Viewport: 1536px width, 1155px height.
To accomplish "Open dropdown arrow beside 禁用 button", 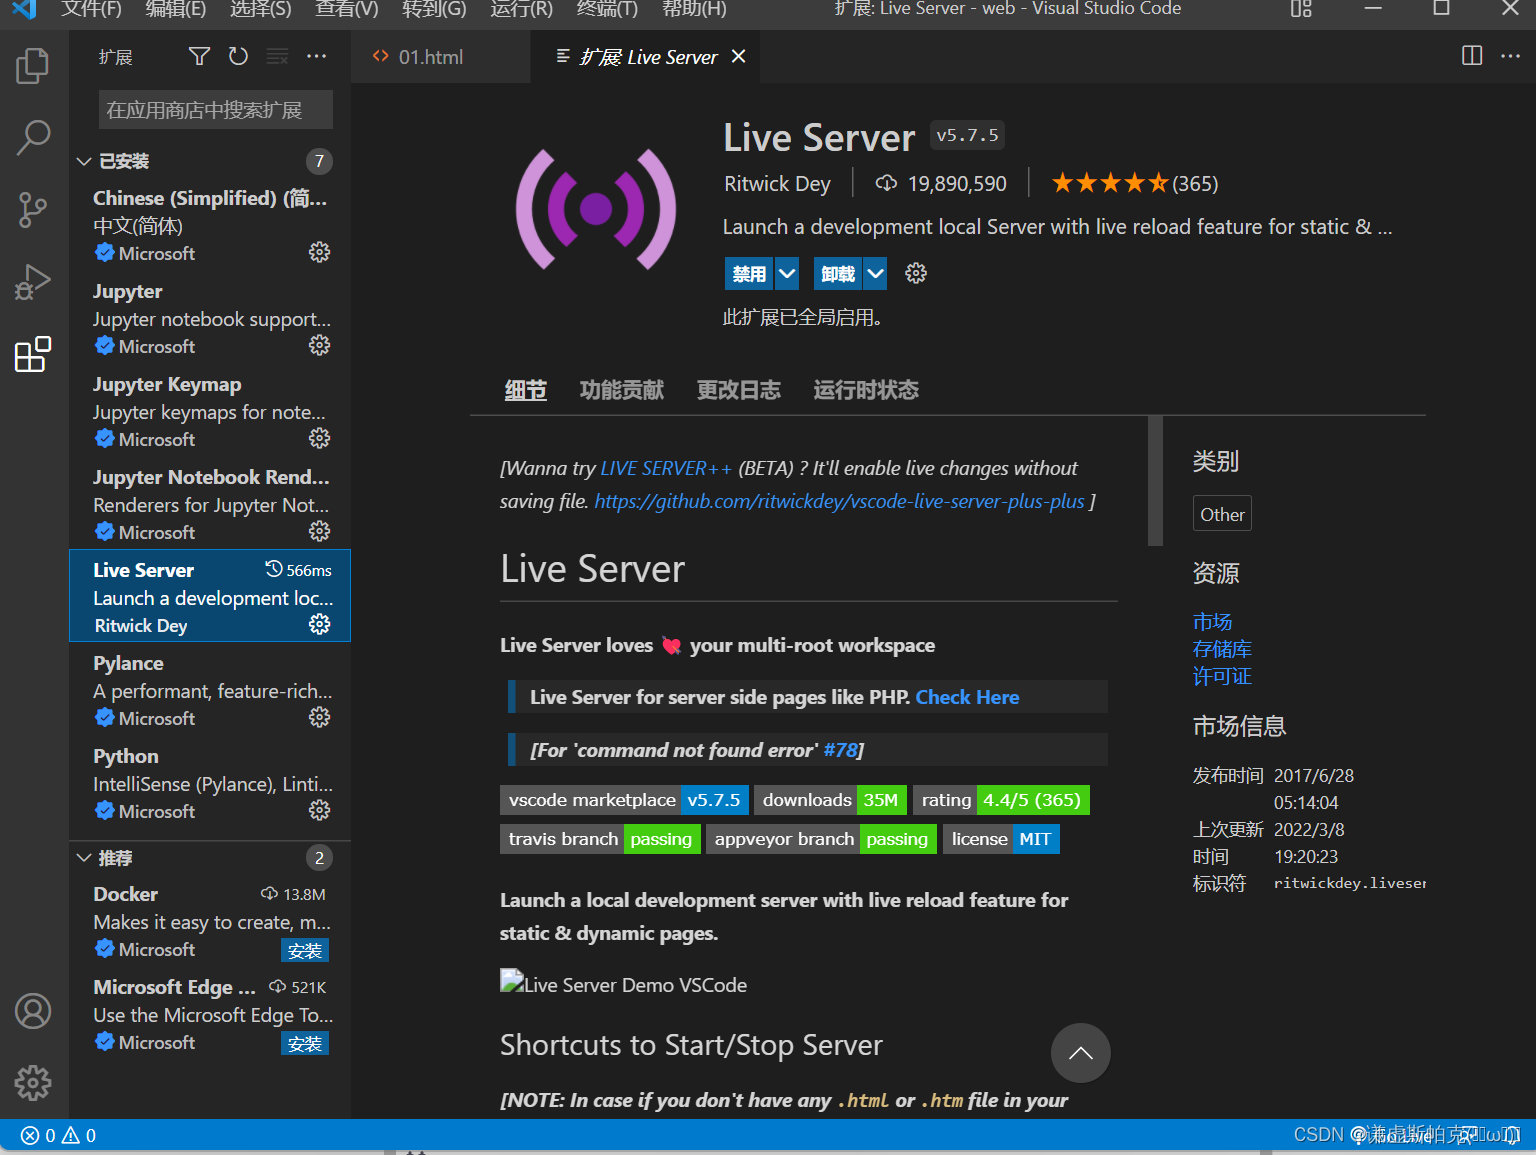I will pos(788,273).
